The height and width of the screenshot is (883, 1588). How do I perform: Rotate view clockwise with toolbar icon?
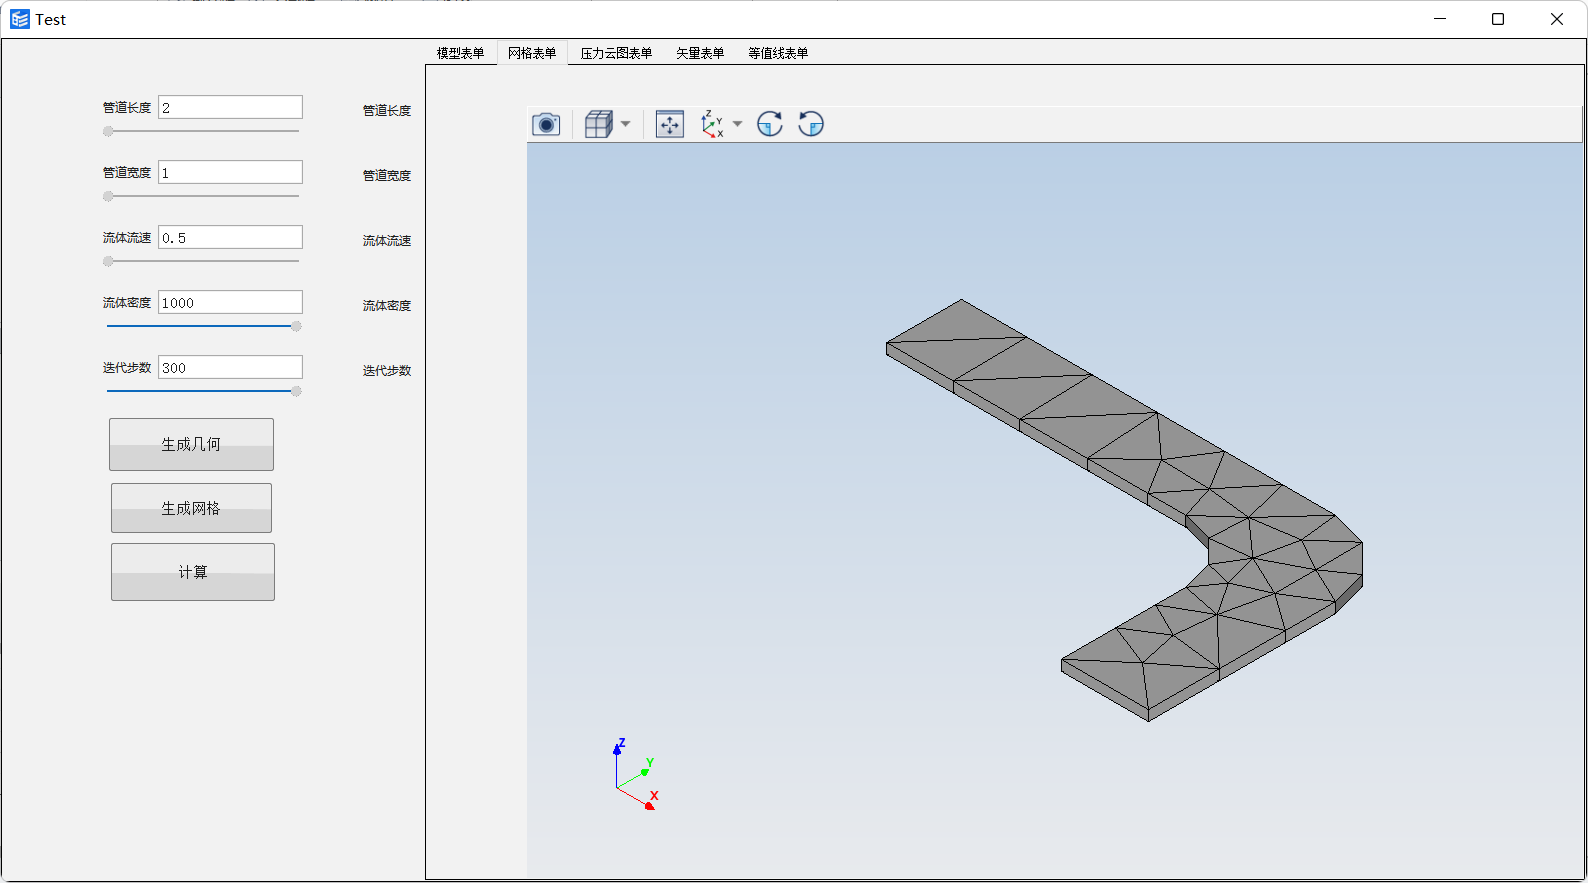tap(769, 124)
